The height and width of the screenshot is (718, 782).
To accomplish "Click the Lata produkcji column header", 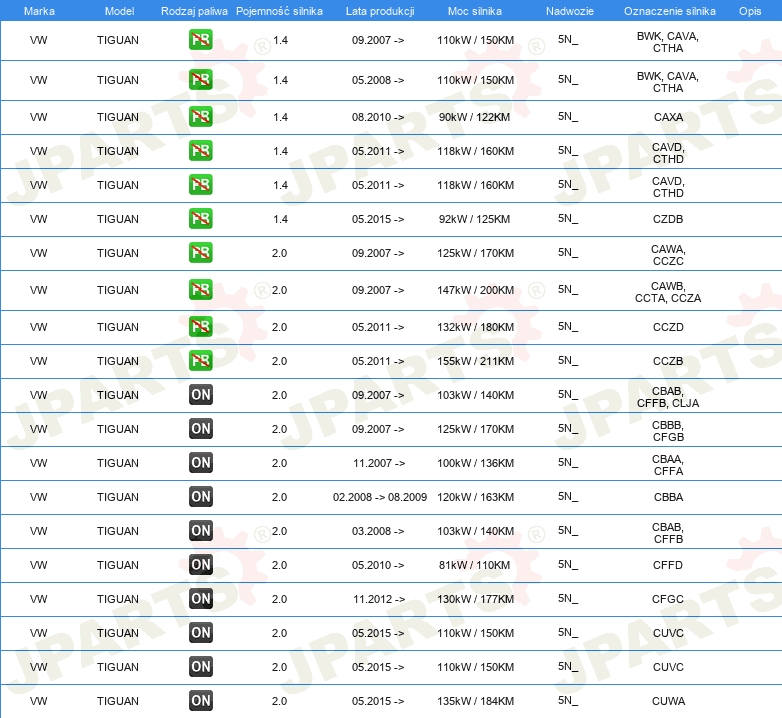I will pyautogui.click(x=380, y=11).
